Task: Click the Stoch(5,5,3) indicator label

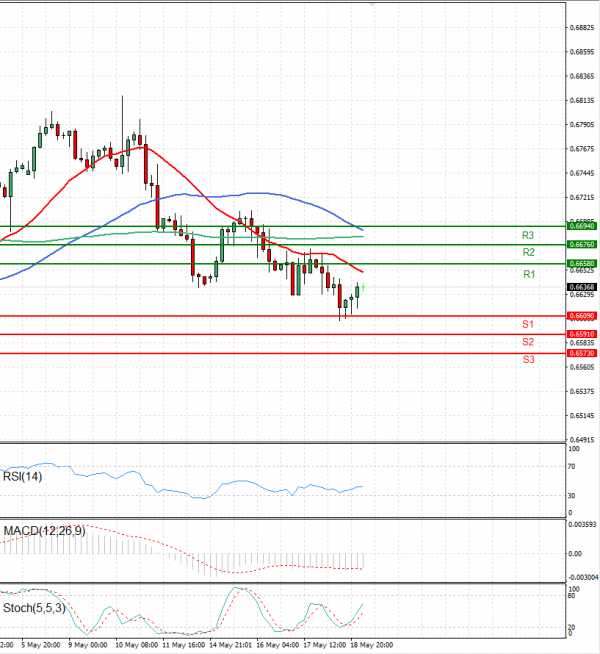Action: [x=34, y=608]
